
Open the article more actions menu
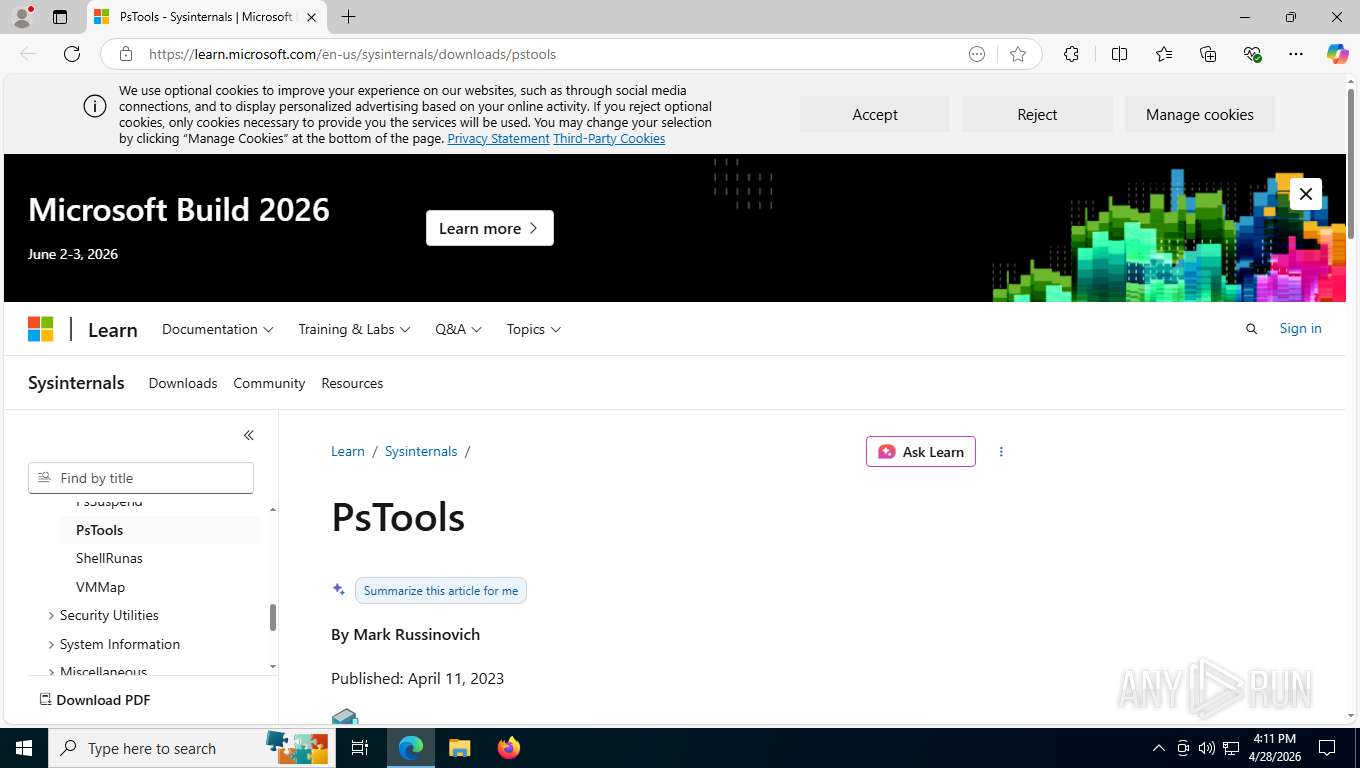(x=1001, y=452)
